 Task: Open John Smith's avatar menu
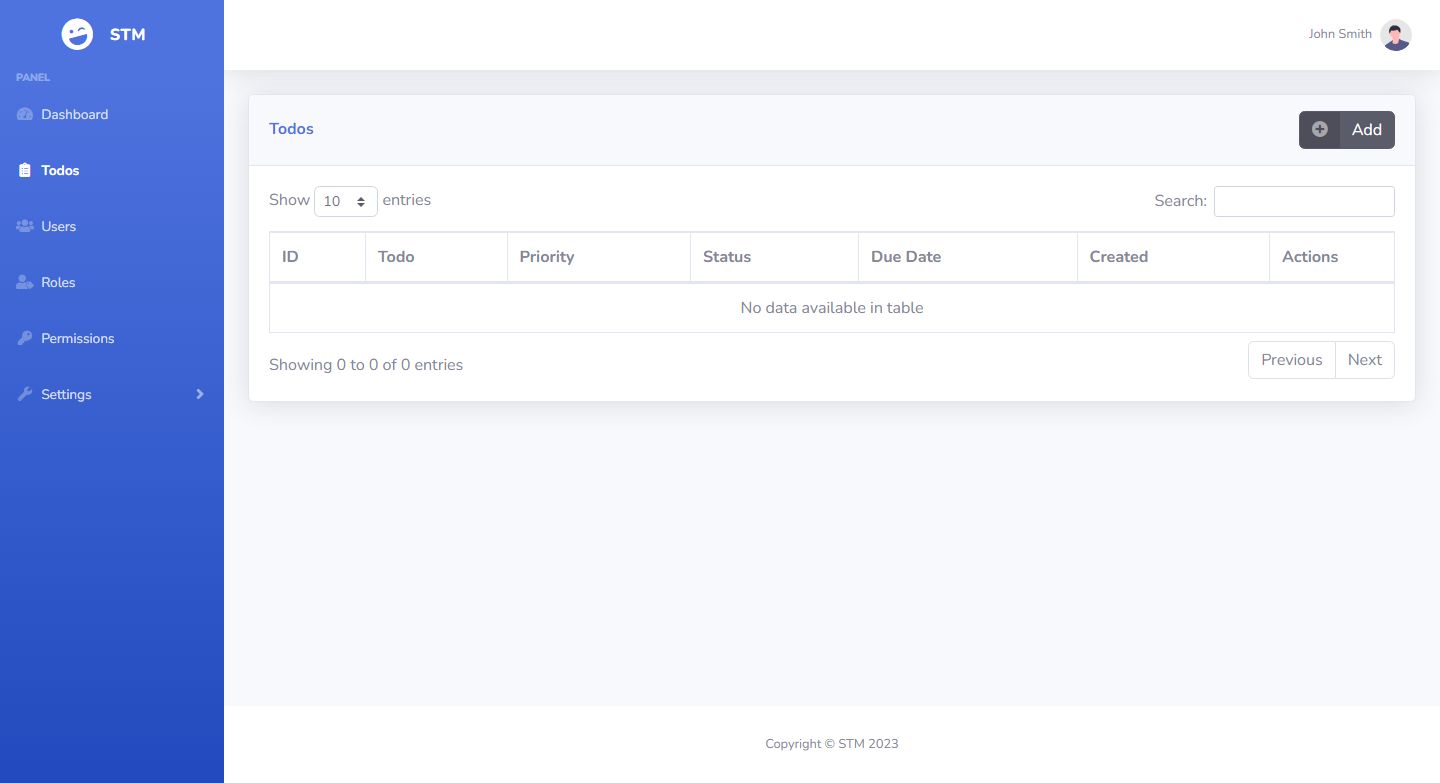[x=1395, y=35]
